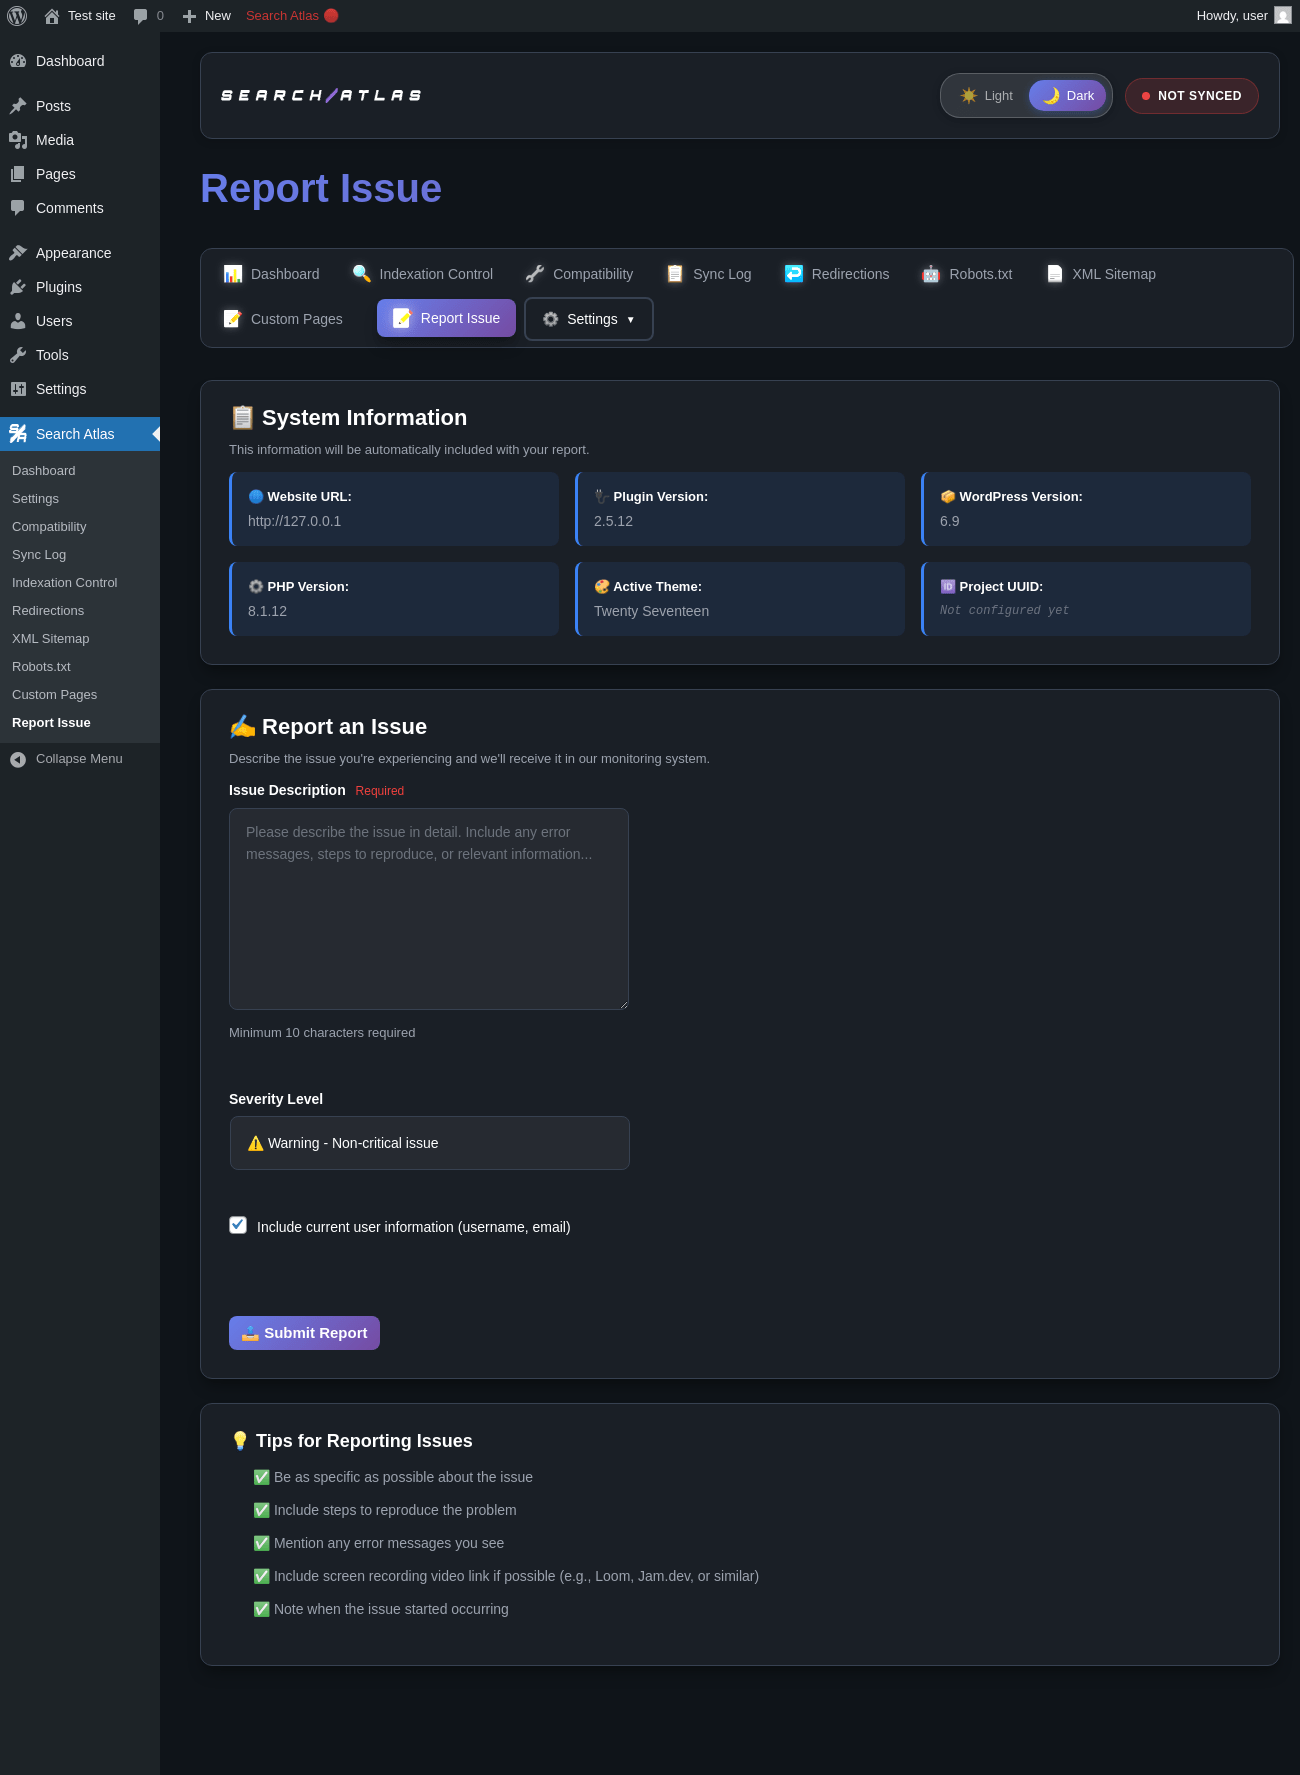
Task: Click the Pages icon in sidebar
Action: tap(18, 174)
